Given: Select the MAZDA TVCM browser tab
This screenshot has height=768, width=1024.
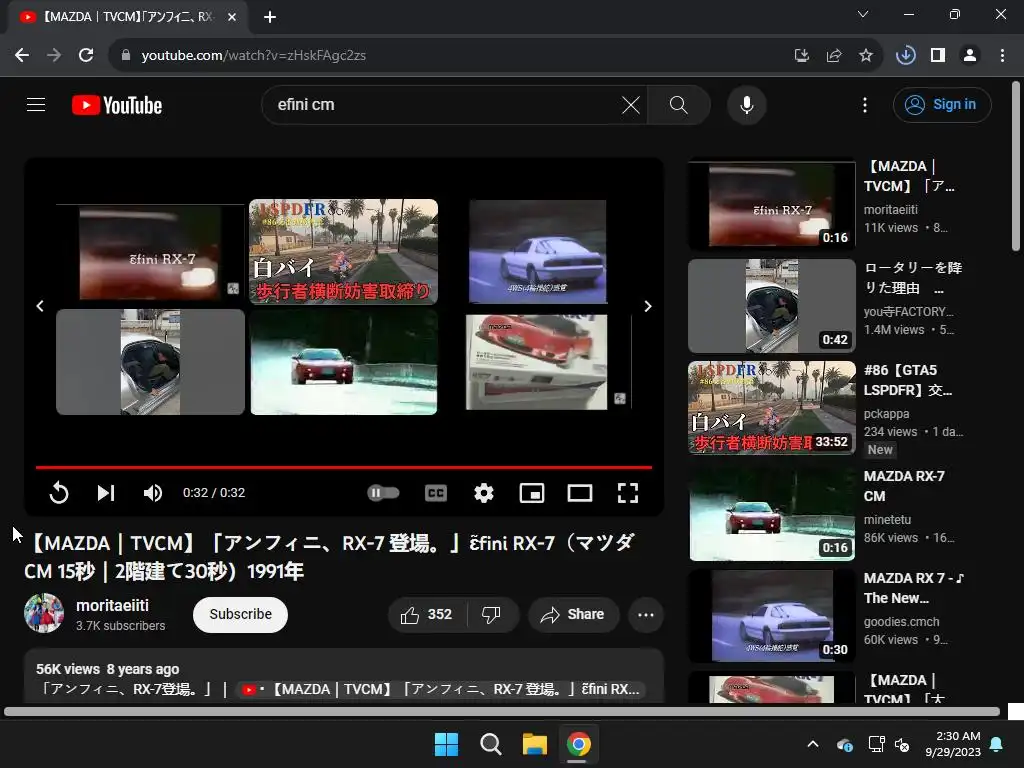Looking at the screenshot, I should tap(128, 17).
